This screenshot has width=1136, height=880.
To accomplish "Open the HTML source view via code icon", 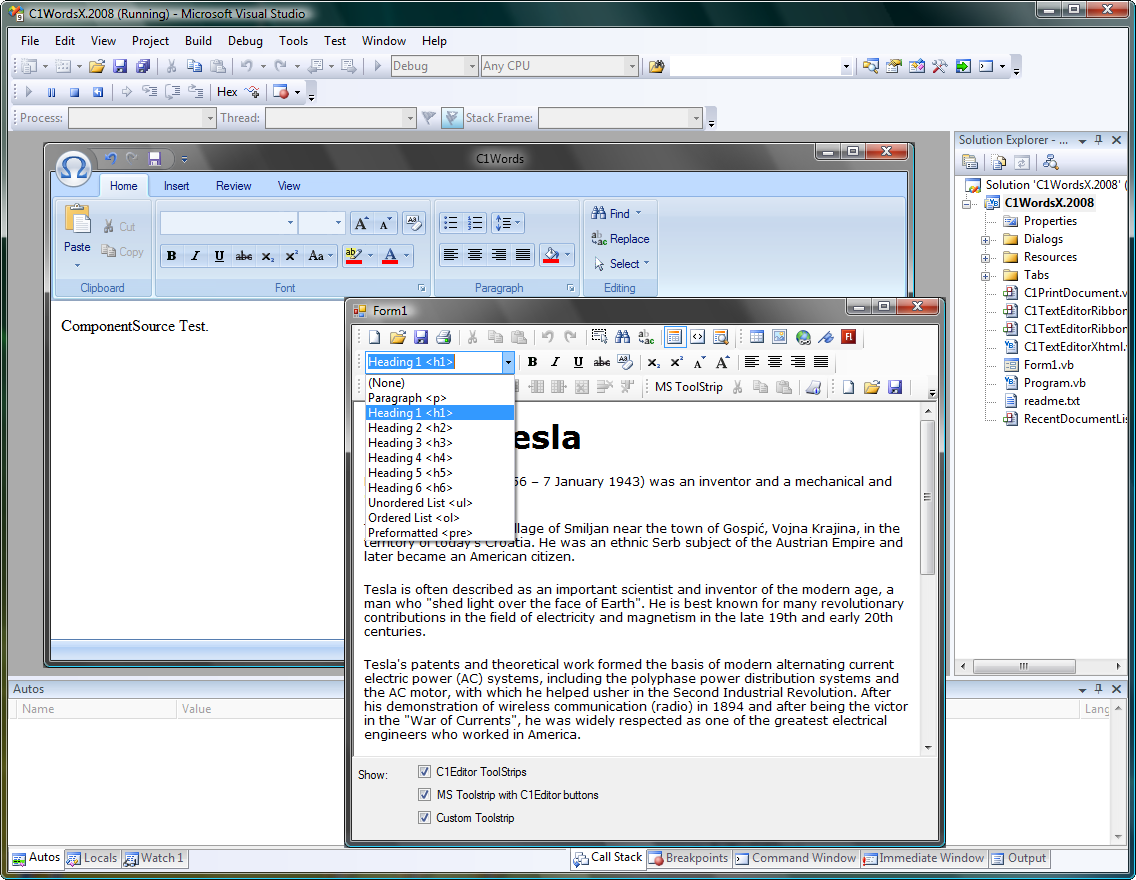I will (698, 337).
